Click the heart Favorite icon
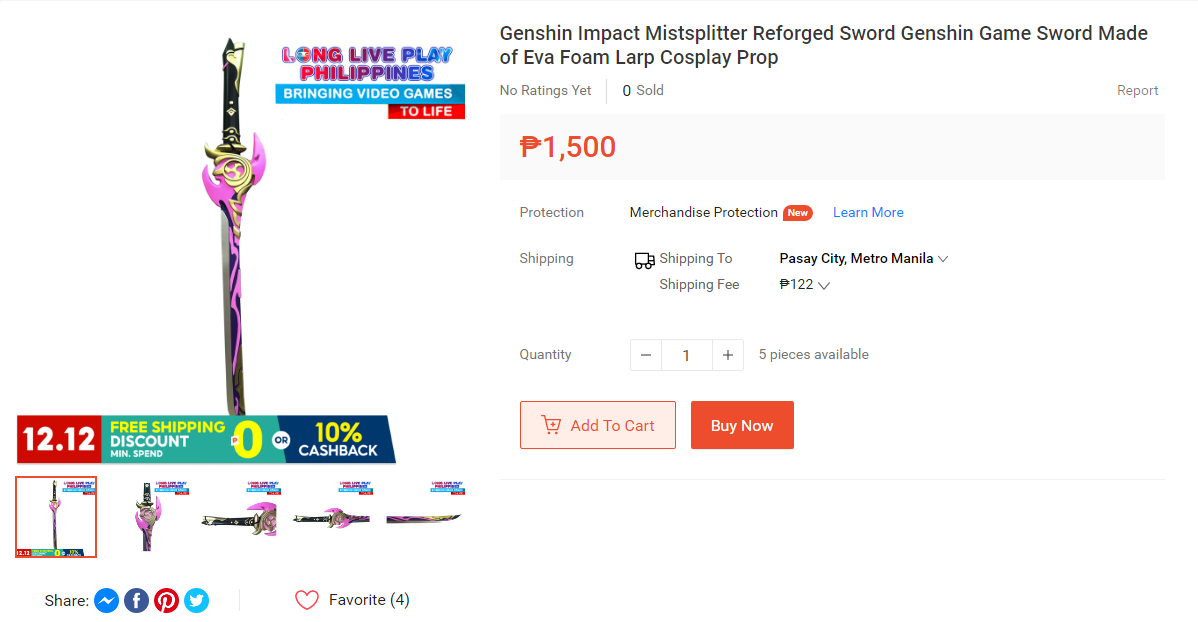This screenshot has width=1198, height=622. [307, 600]
